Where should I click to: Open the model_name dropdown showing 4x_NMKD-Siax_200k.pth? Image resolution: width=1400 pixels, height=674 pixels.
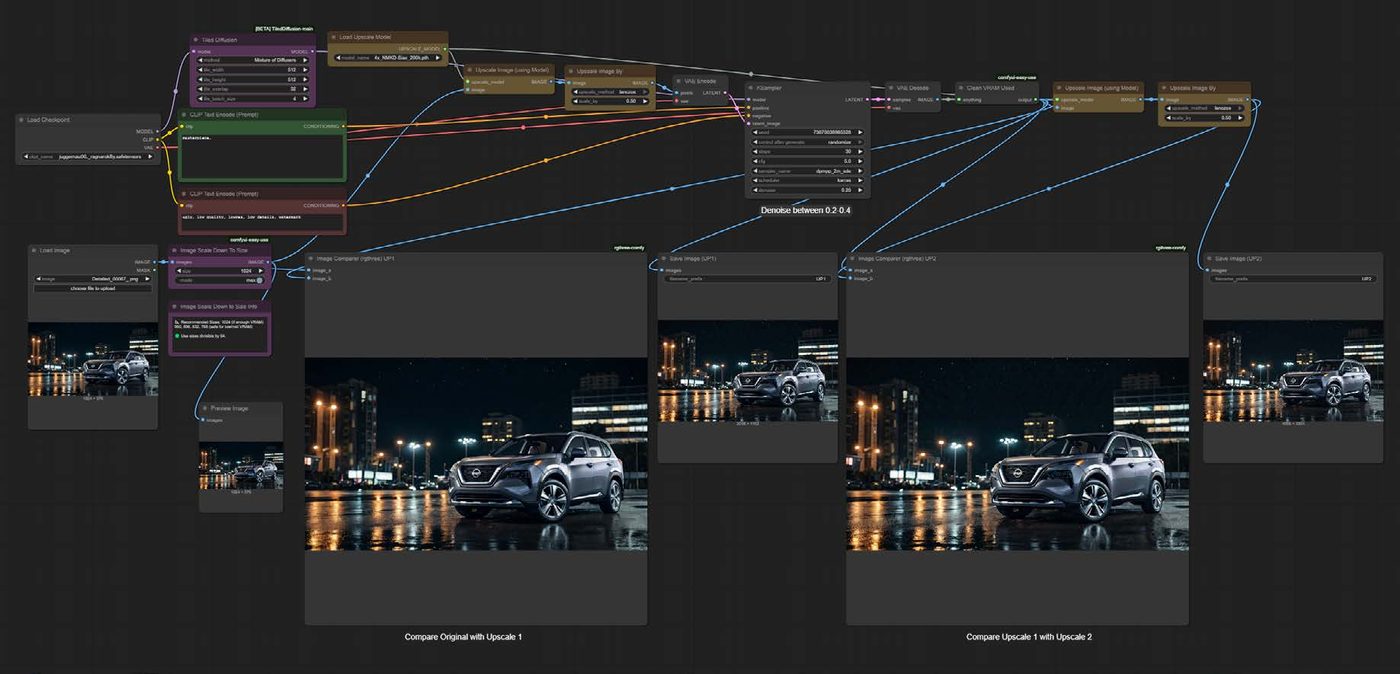pos(387,58)
